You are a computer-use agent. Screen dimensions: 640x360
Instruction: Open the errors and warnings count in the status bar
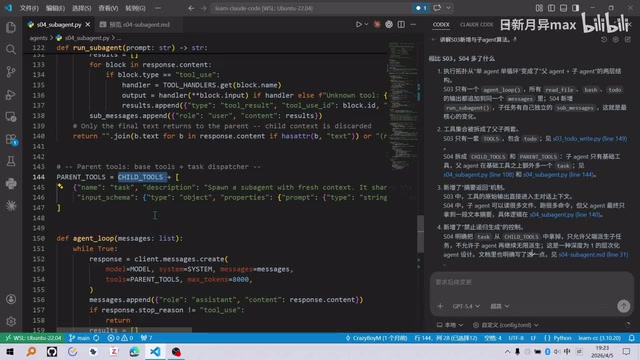click(120, 338)
